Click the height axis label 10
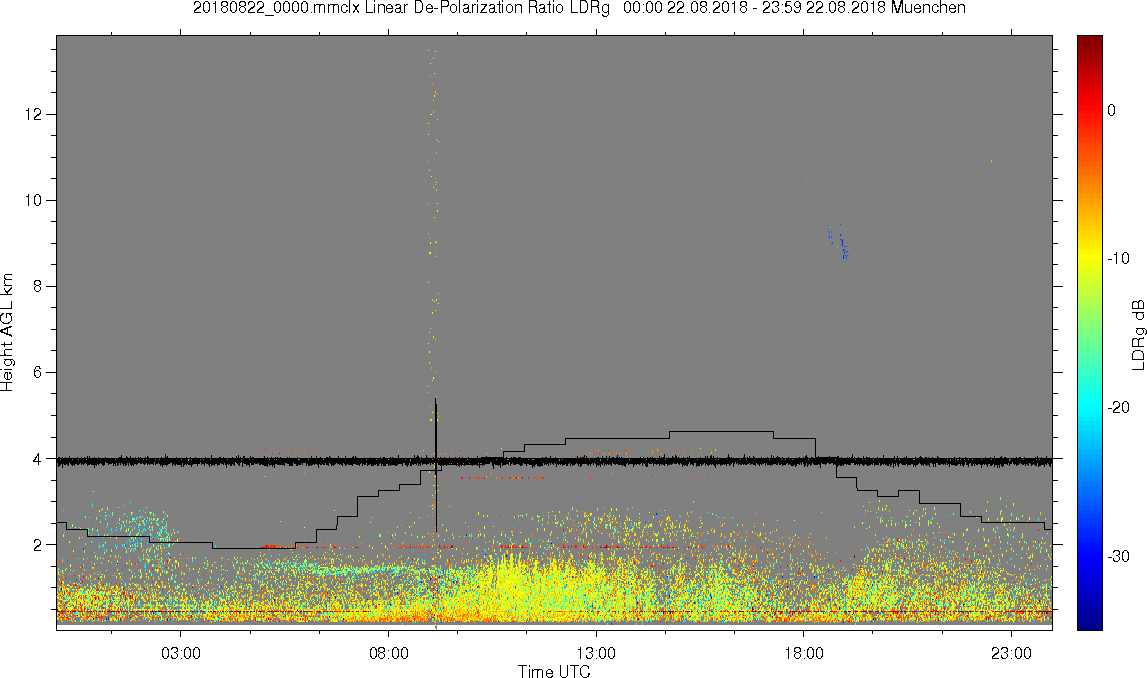 click(34, 200)
